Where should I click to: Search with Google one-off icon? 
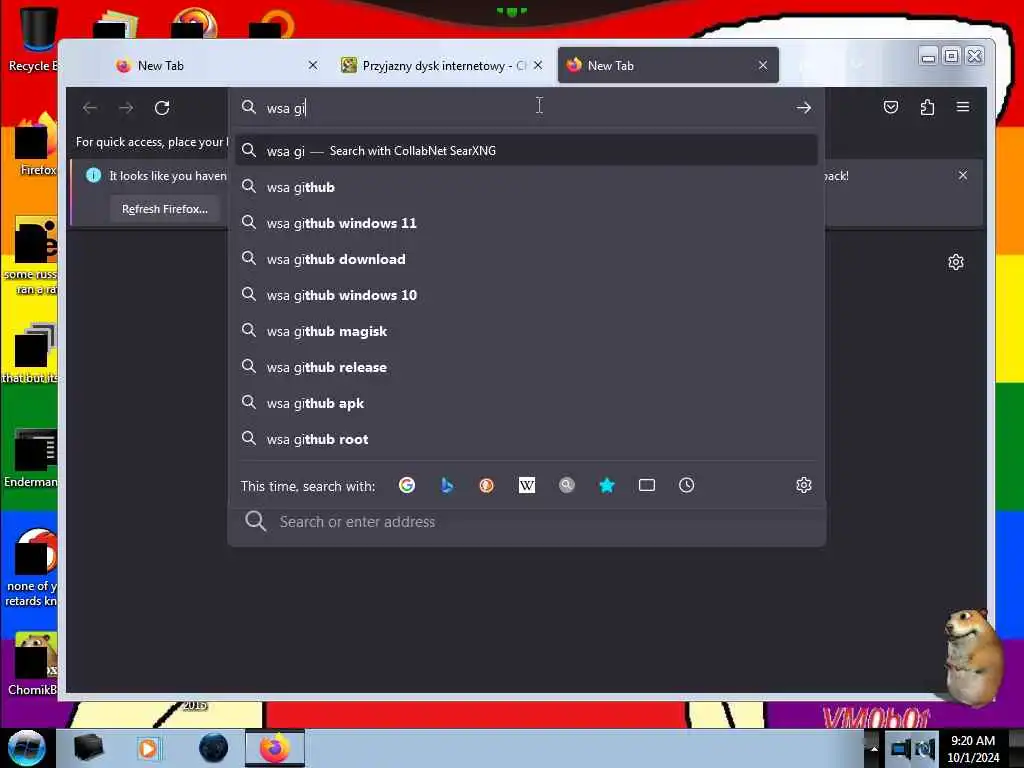[407, 485]
